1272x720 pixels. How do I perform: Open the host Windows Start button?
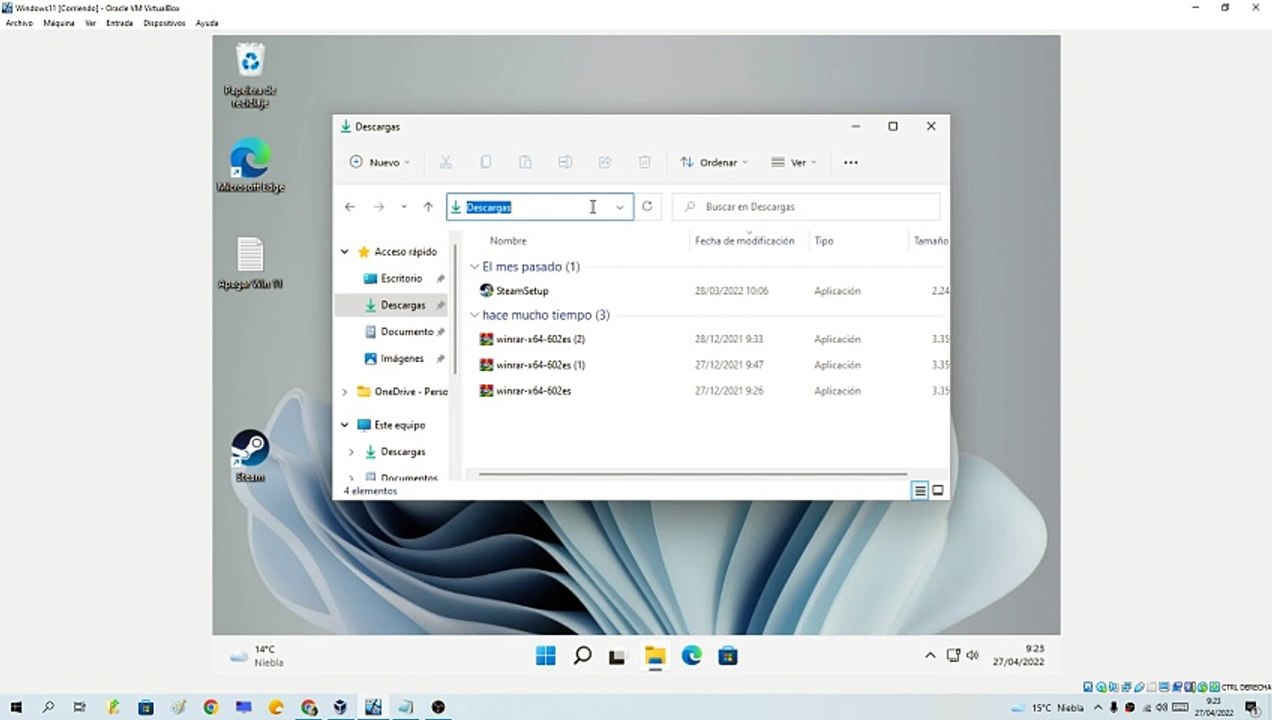pos(16,707)
